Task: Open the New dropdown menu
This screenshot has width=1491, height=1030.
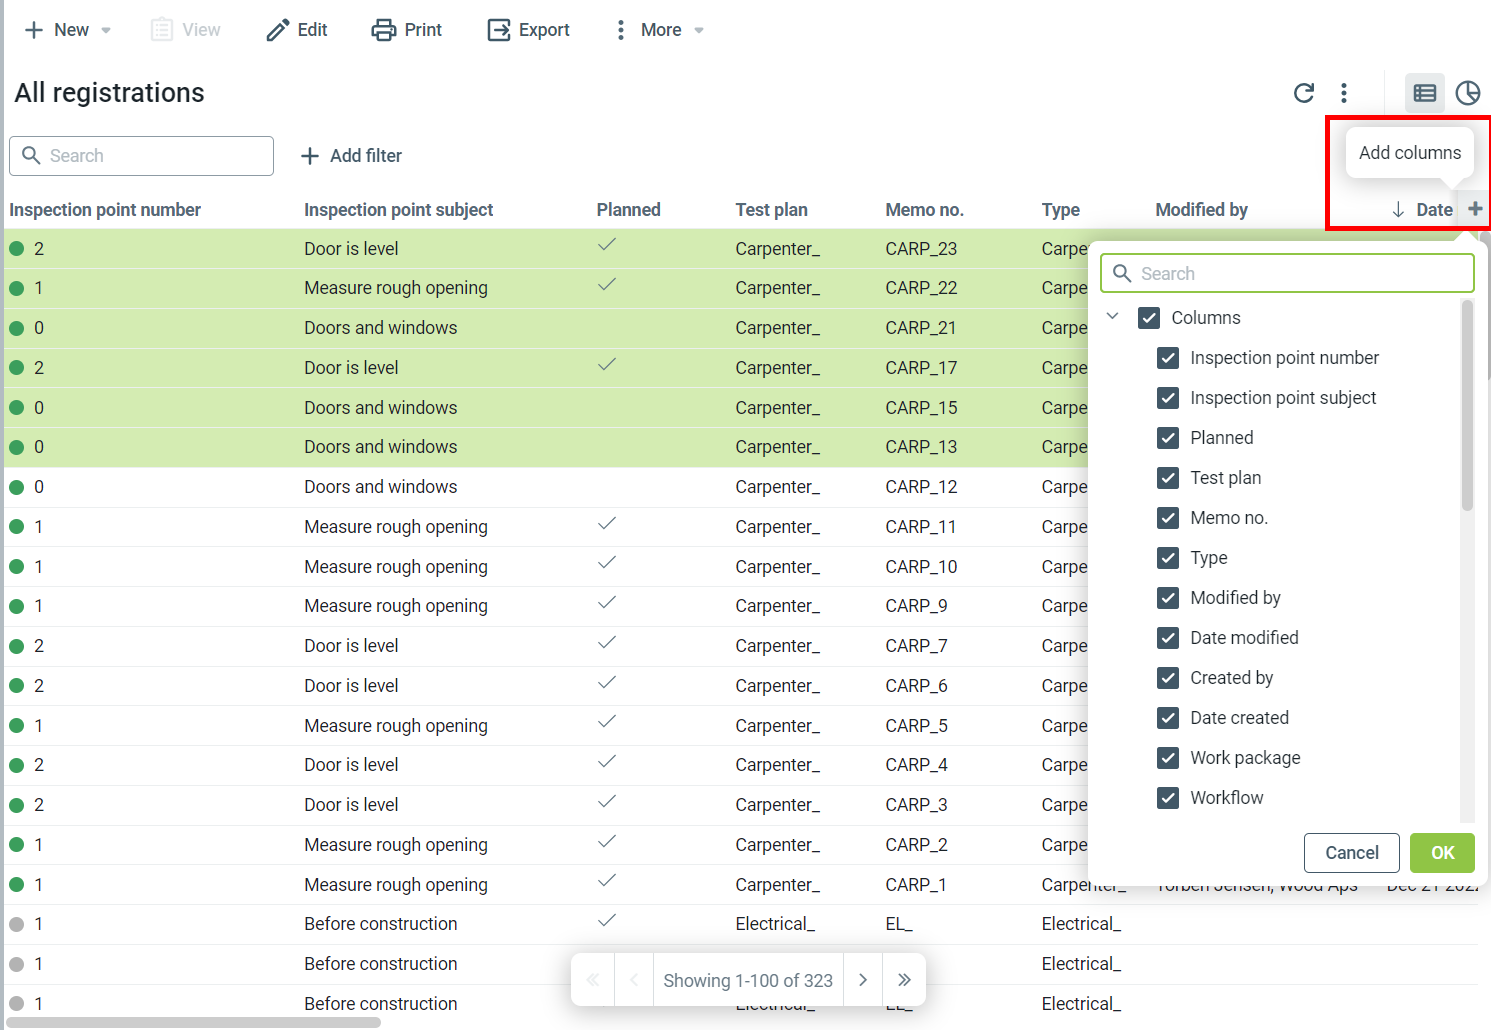Action: [68, 30]
